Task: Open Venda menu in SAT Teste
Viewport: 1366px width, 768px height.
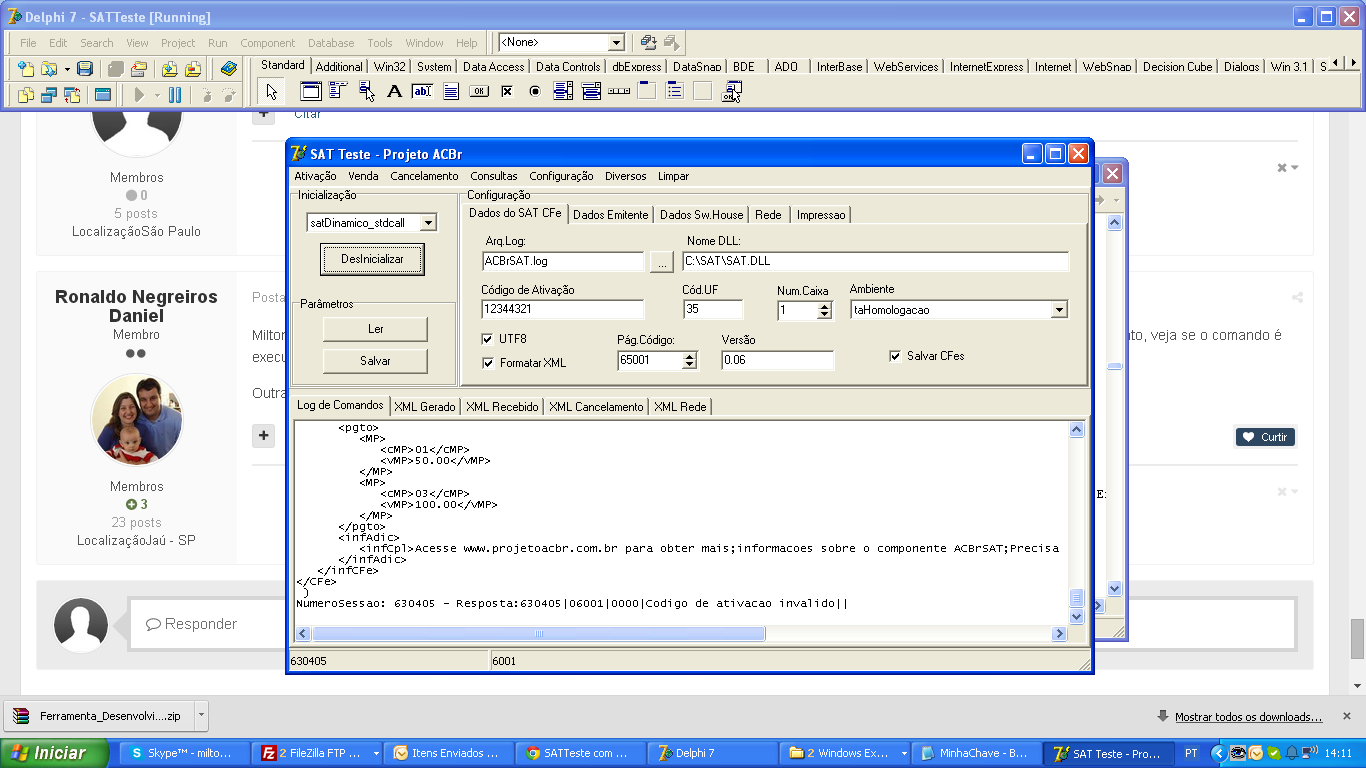Action: 363,176
